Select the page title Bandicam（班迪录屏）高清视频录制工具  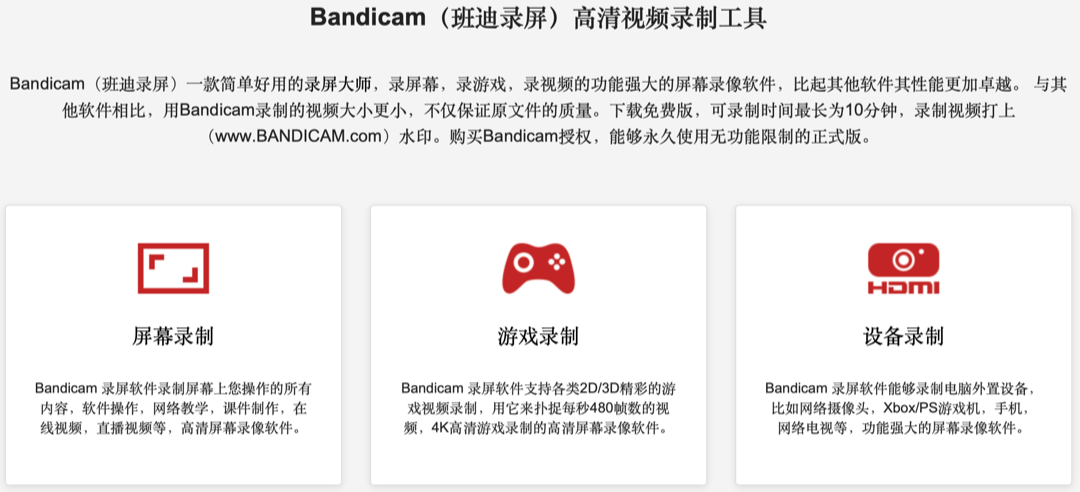pyautogui.click(x=539, y=17)
